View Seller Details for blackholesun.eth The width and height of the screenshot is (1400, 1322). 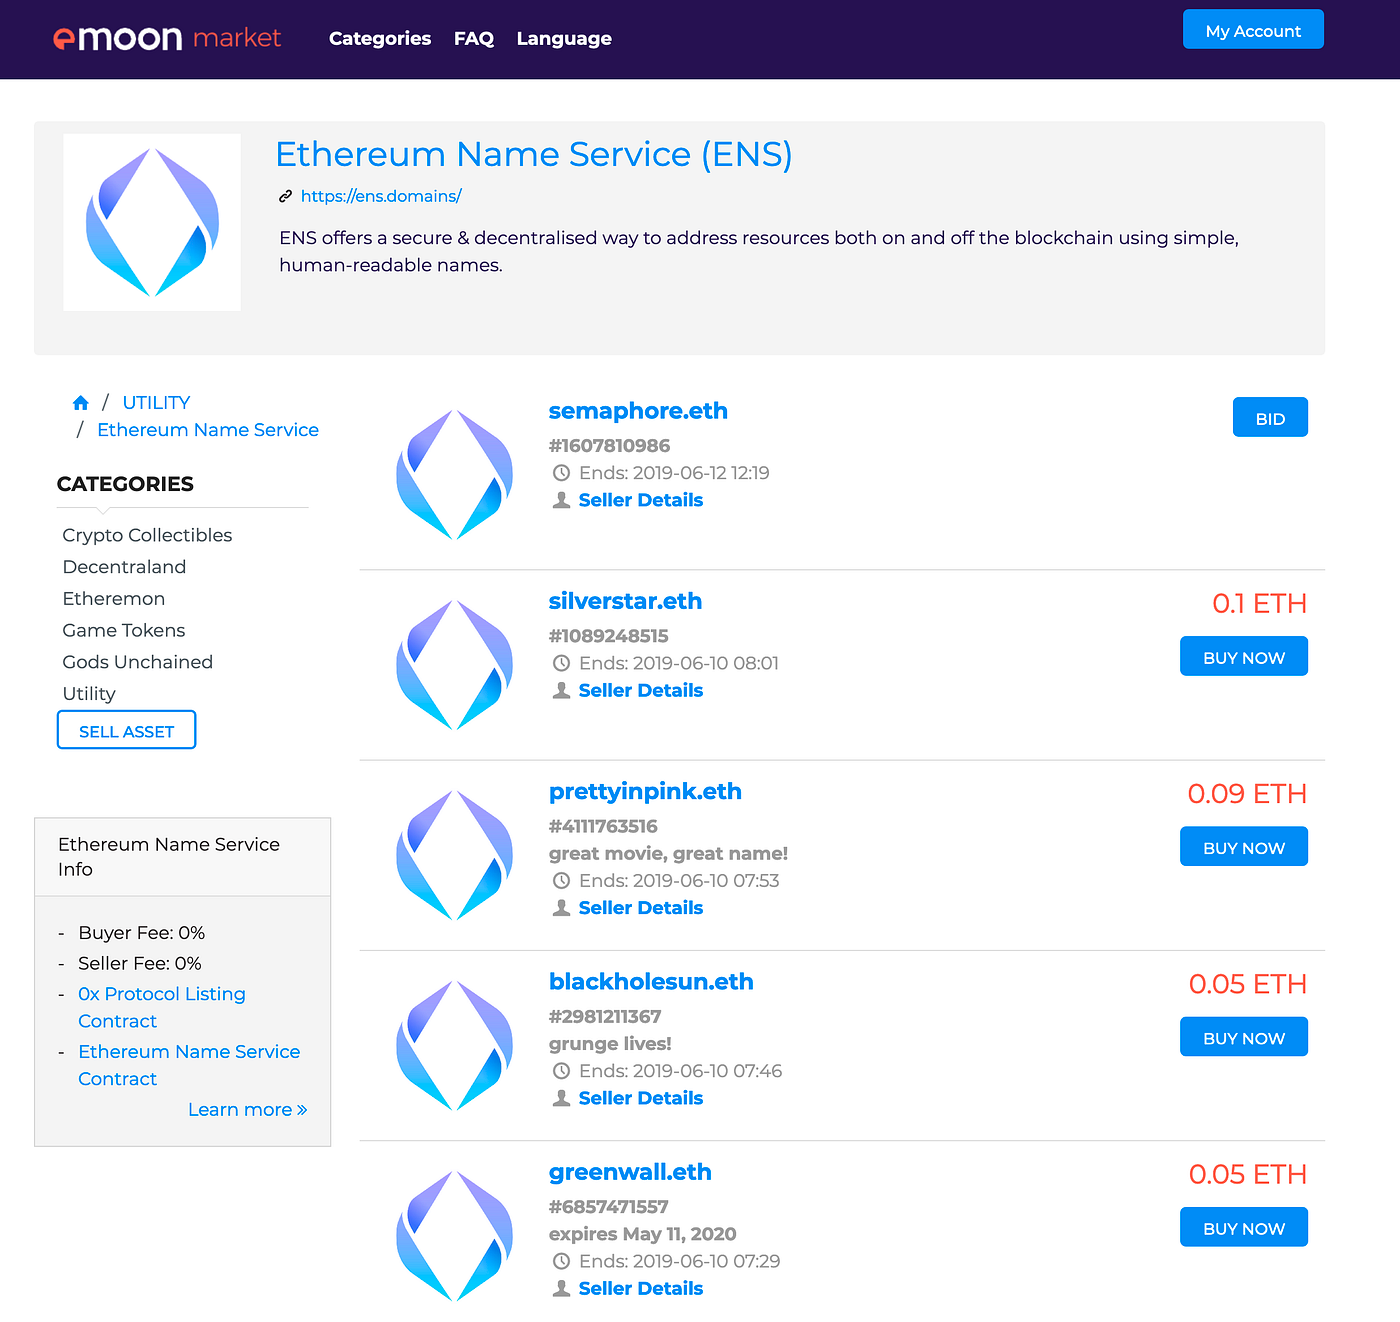[x=641, y=1098]
